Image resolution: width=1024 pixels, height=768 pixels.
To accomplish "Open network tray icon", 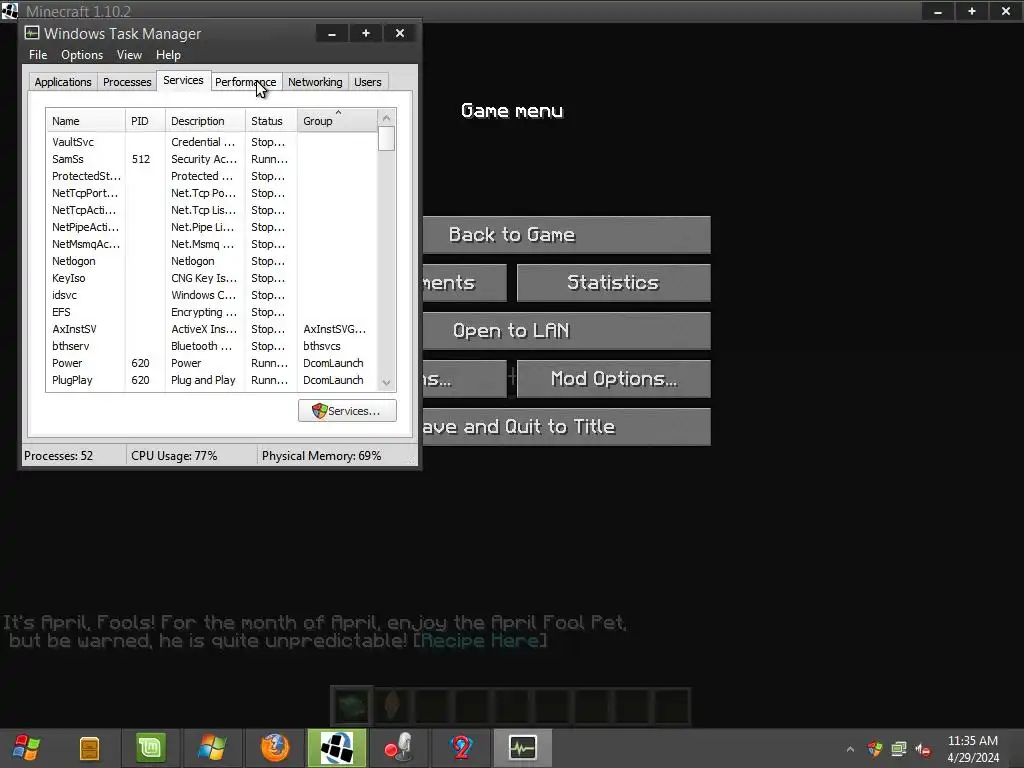I will point(899,748).
